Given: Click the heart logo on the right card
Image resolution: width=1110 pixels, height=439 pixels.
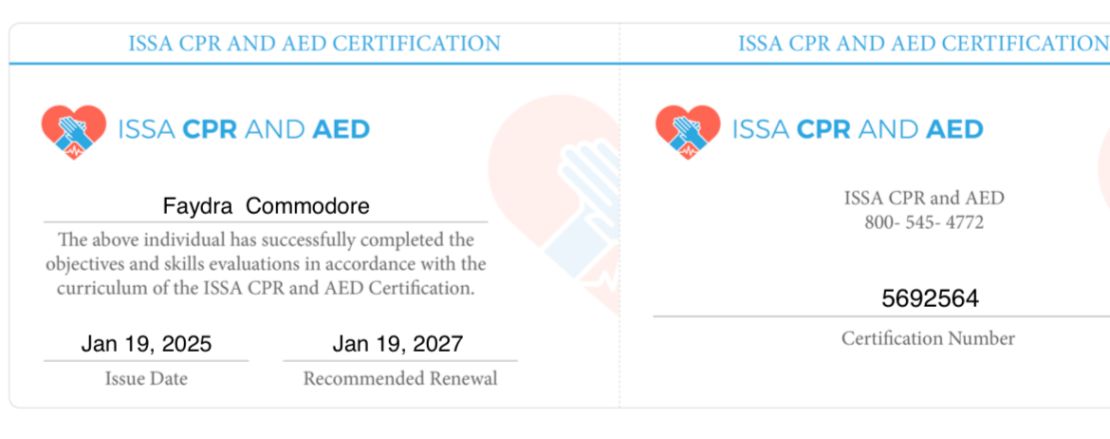Looking at the screenshot, I should tap(687, 131).
